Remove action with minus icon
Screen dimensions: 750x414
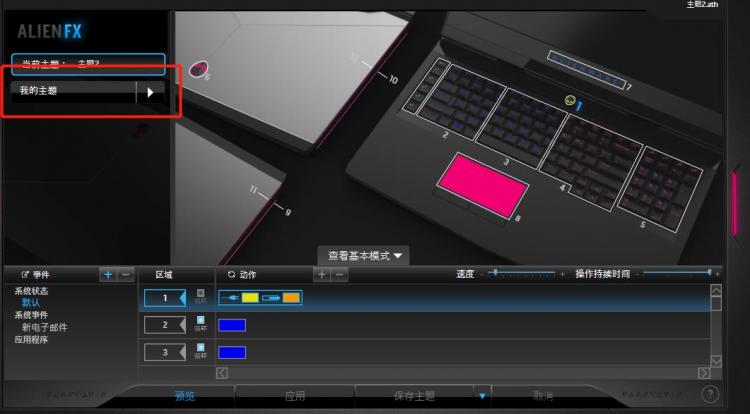(x=340, y=274)
